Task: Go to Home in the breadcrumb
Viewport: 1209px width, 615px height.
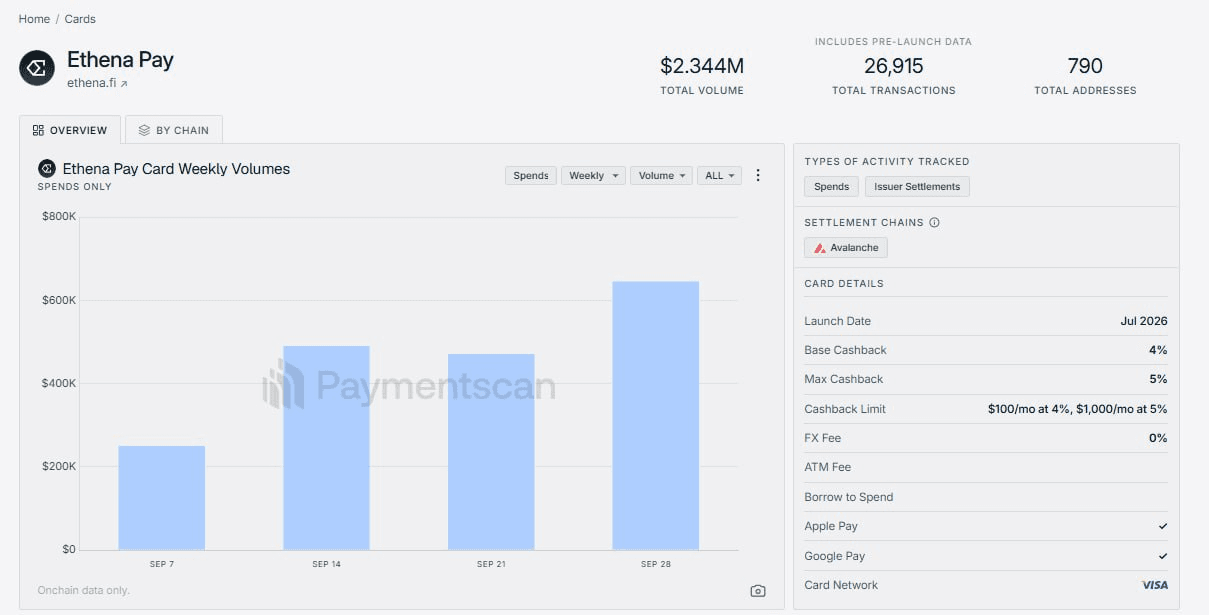Action: 34,19
